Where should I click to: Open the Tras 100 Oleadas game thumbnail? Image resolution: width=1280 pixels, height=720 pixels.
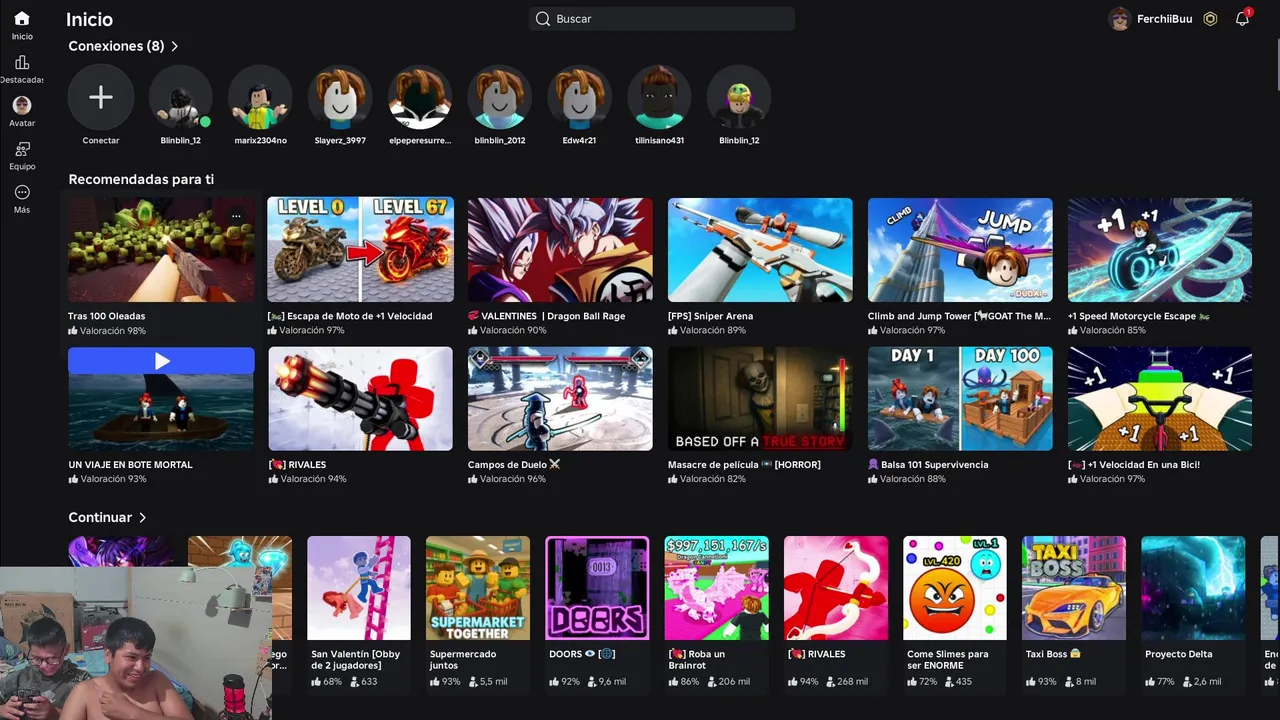tap(161, 250)
